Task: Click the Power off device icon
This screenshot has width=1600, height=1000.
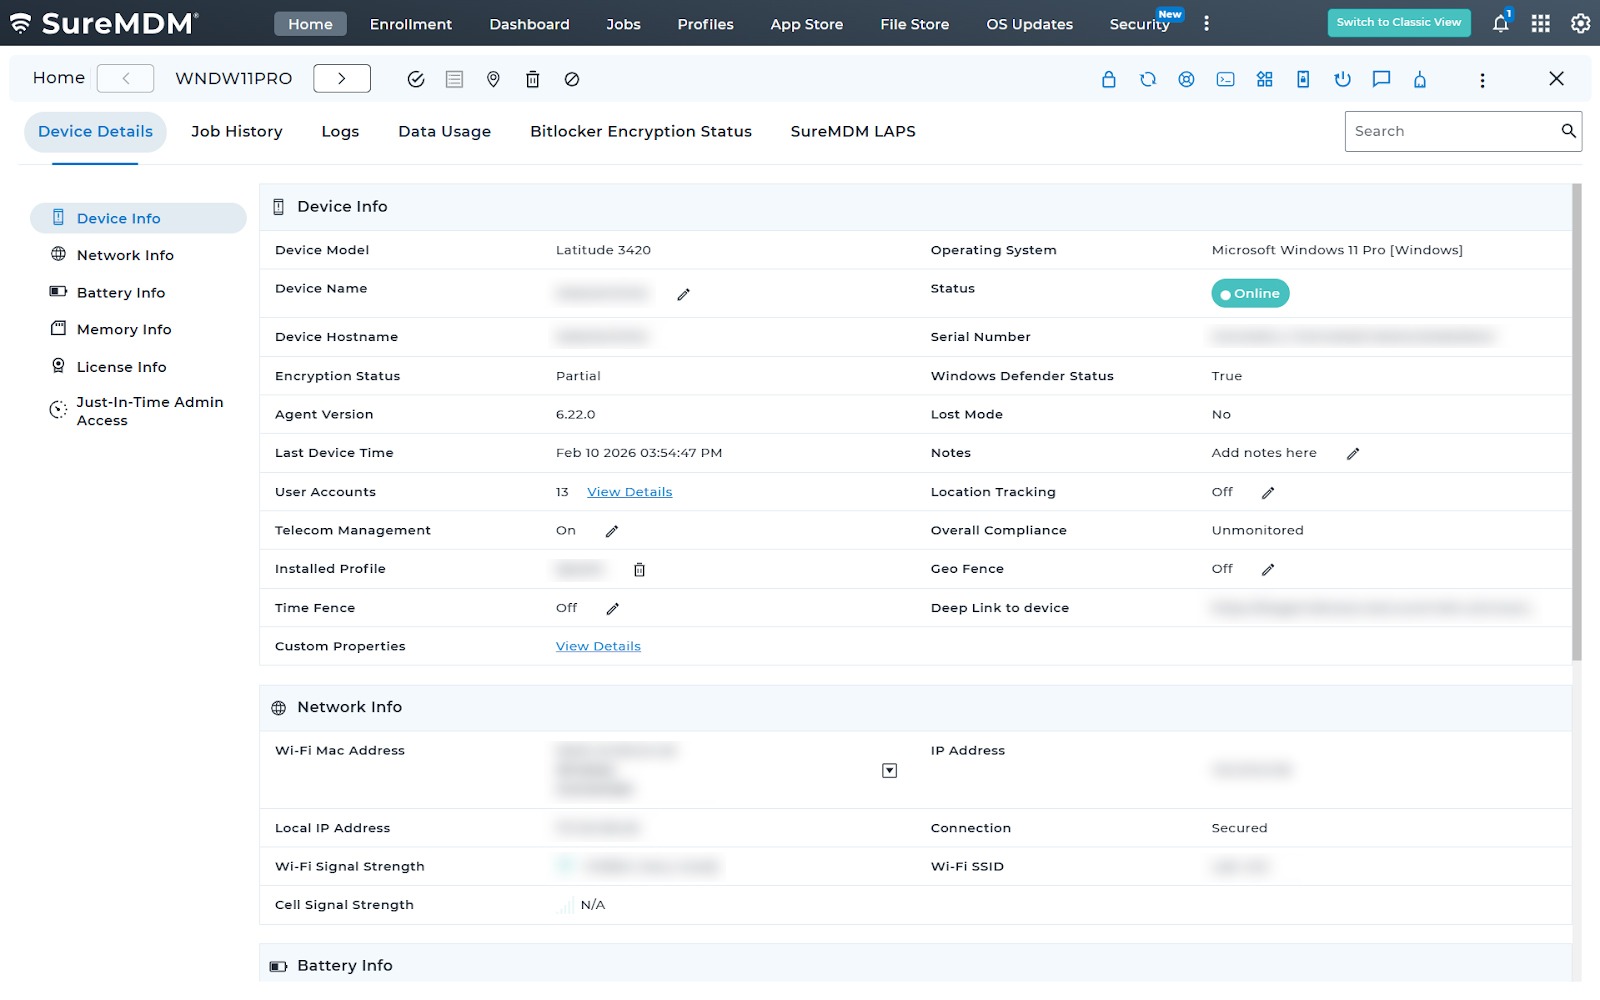Action: 1343,78
